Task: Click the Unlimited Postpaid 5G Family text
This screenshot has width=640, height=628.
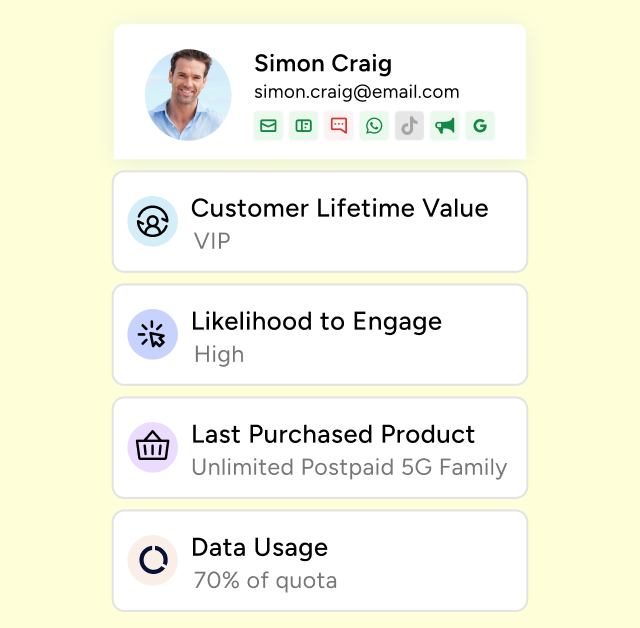Action: tap(349, 467)
